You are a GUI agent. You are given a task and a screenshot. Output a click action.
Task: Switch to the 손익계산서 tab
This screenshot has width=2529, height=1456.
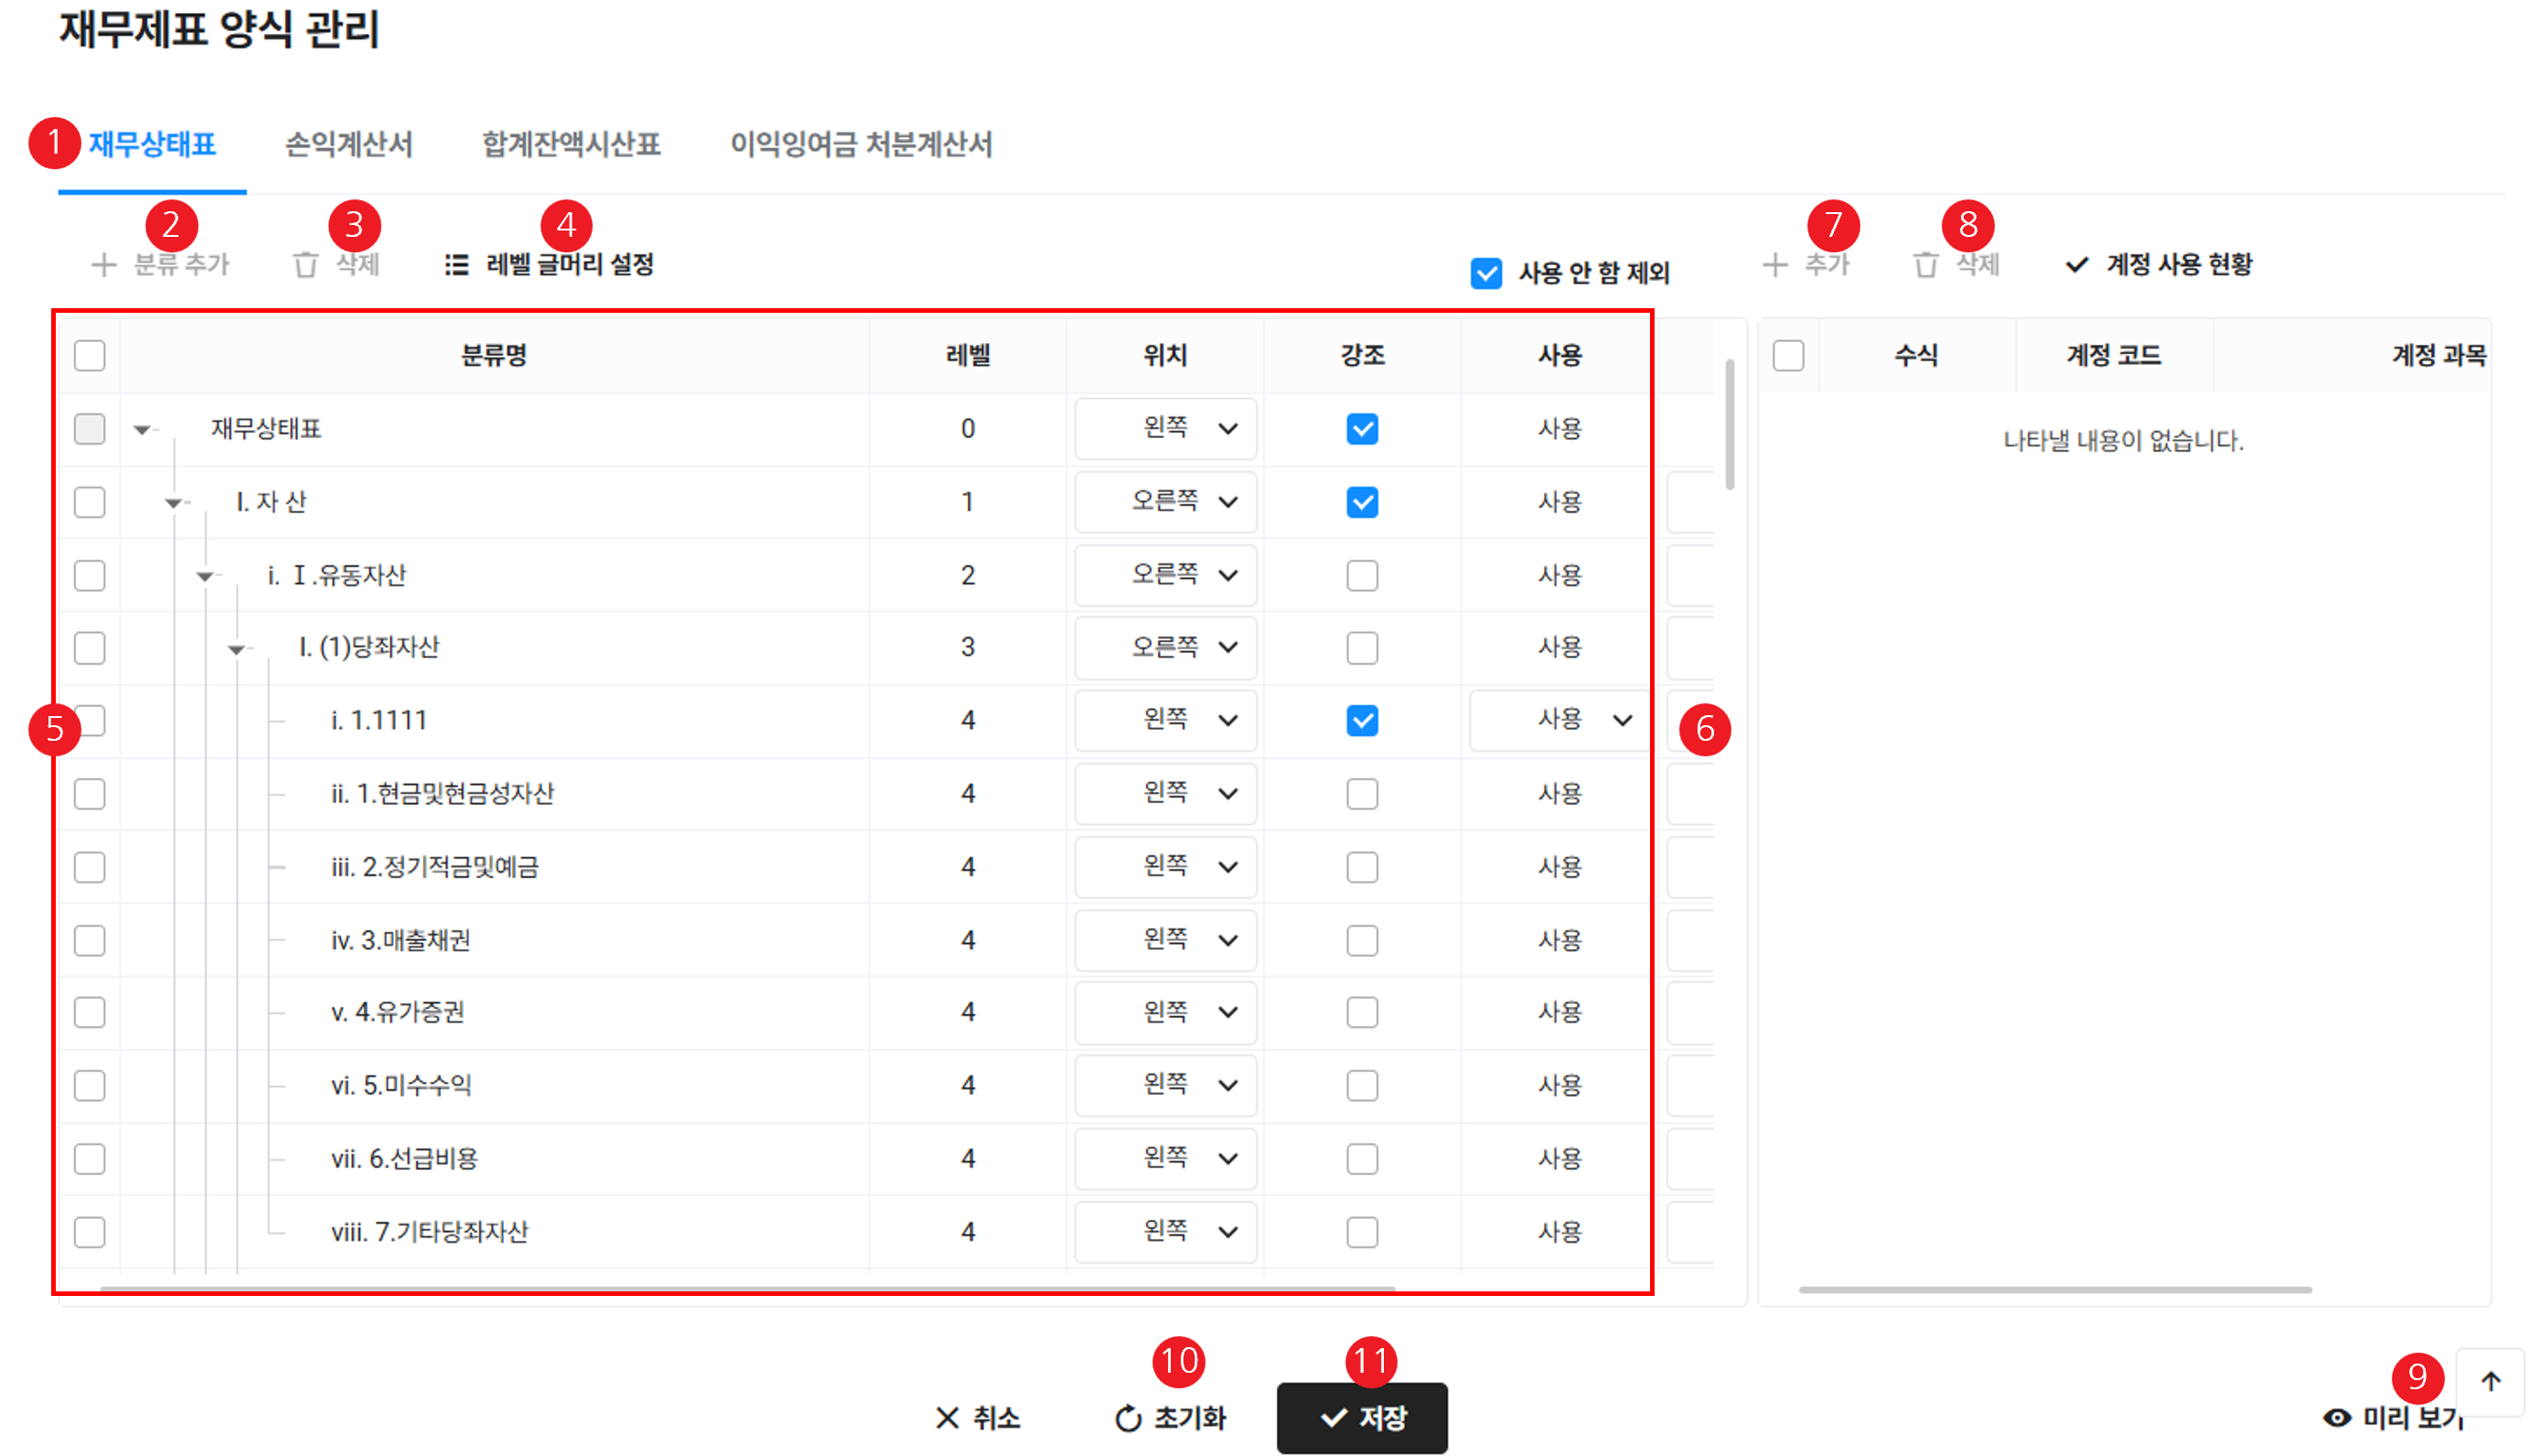[x=348, y=145]
